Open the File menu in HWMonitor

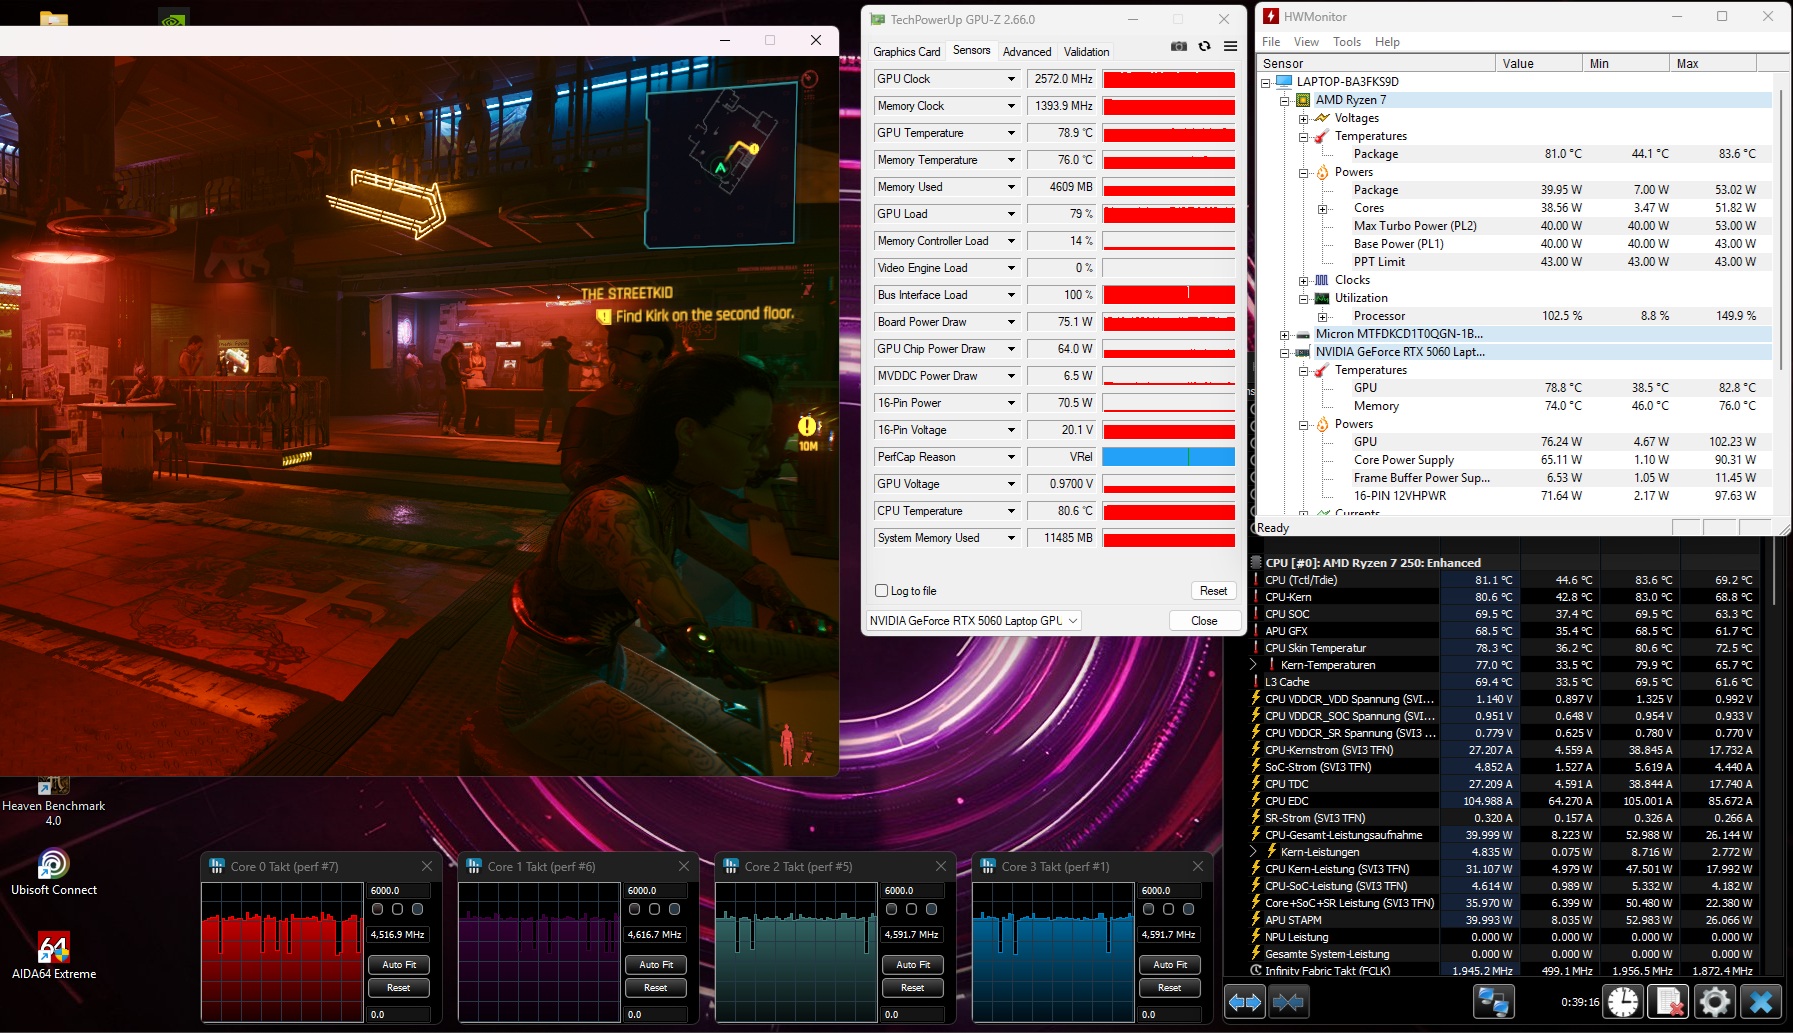(x=1271, y=42)
